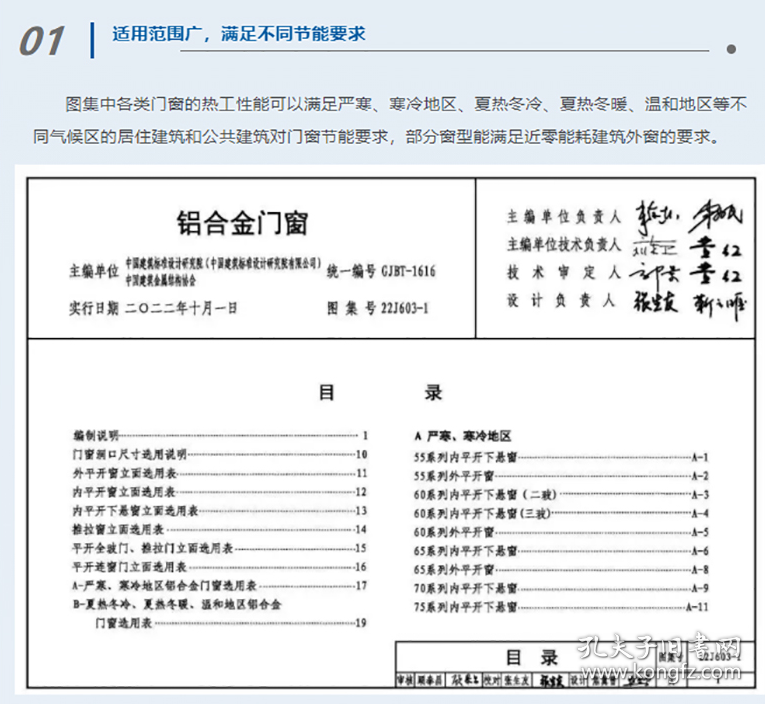
Task: Click the entry B-夏热冬冷、夏热冬暖、温和地区铝合金
Action: (177, 604)
